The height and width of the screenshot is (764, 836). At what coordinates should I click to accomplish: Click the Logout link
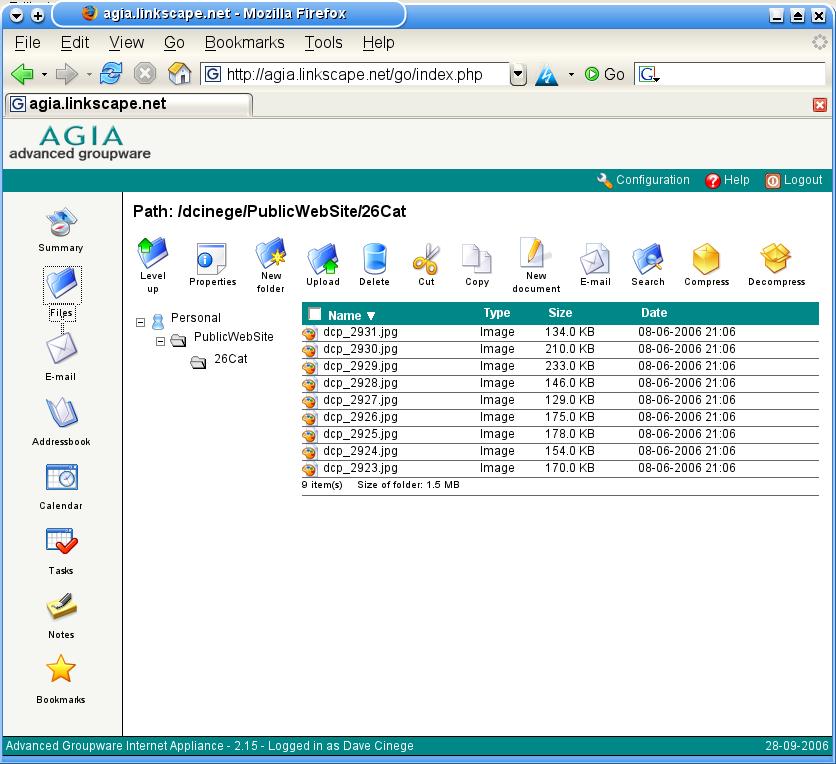point(794,180)
